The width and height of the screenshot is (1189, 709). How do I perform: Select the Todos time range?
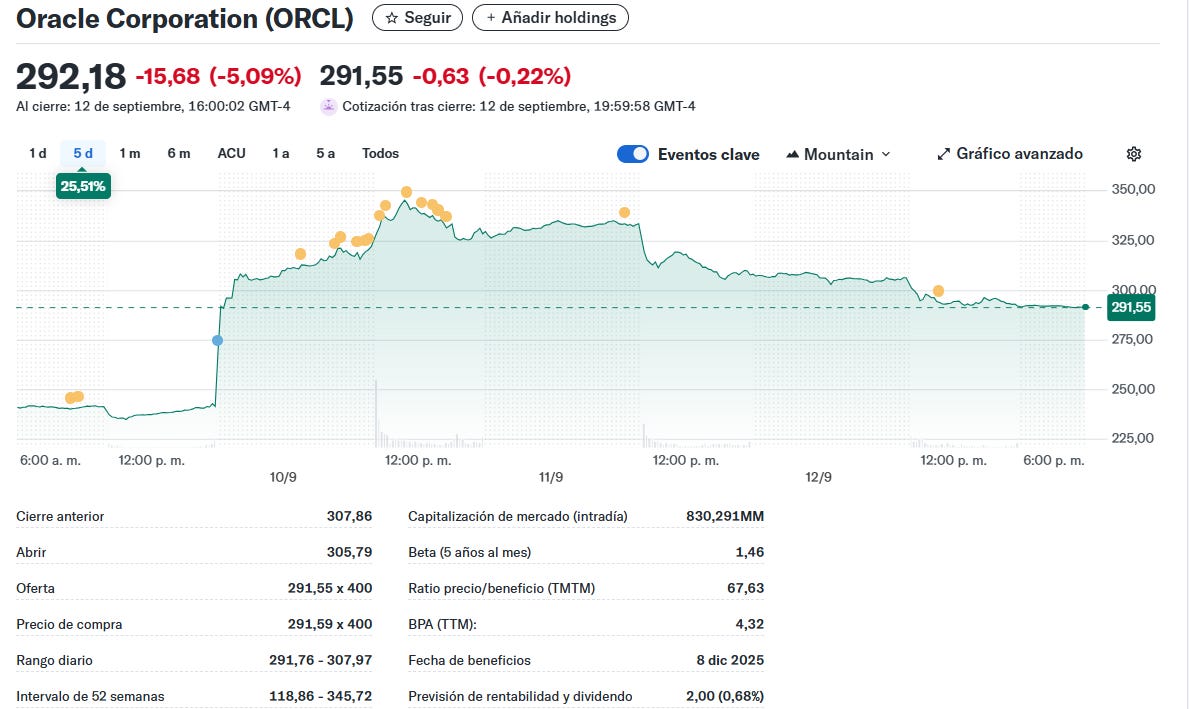pyautogui.click(x=380, y=153)
